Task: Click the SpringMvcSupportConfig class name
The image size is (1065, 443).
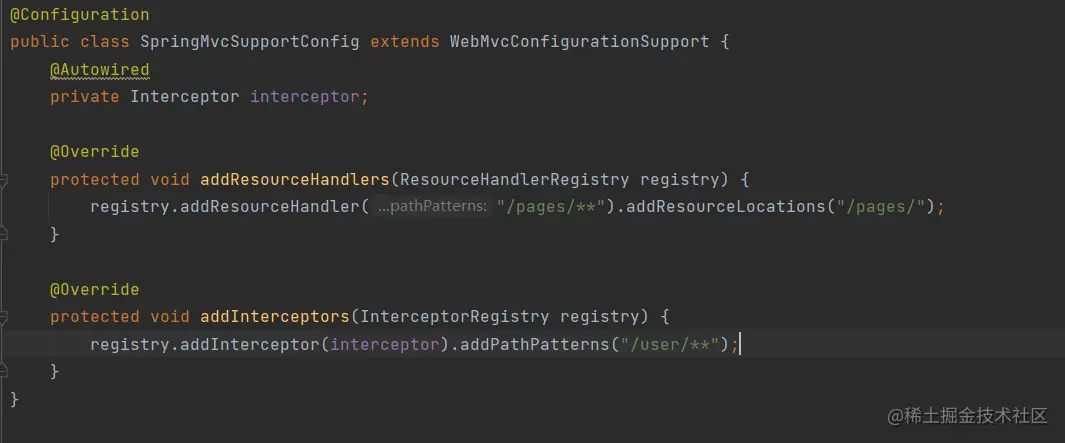Action: (255, 43)
